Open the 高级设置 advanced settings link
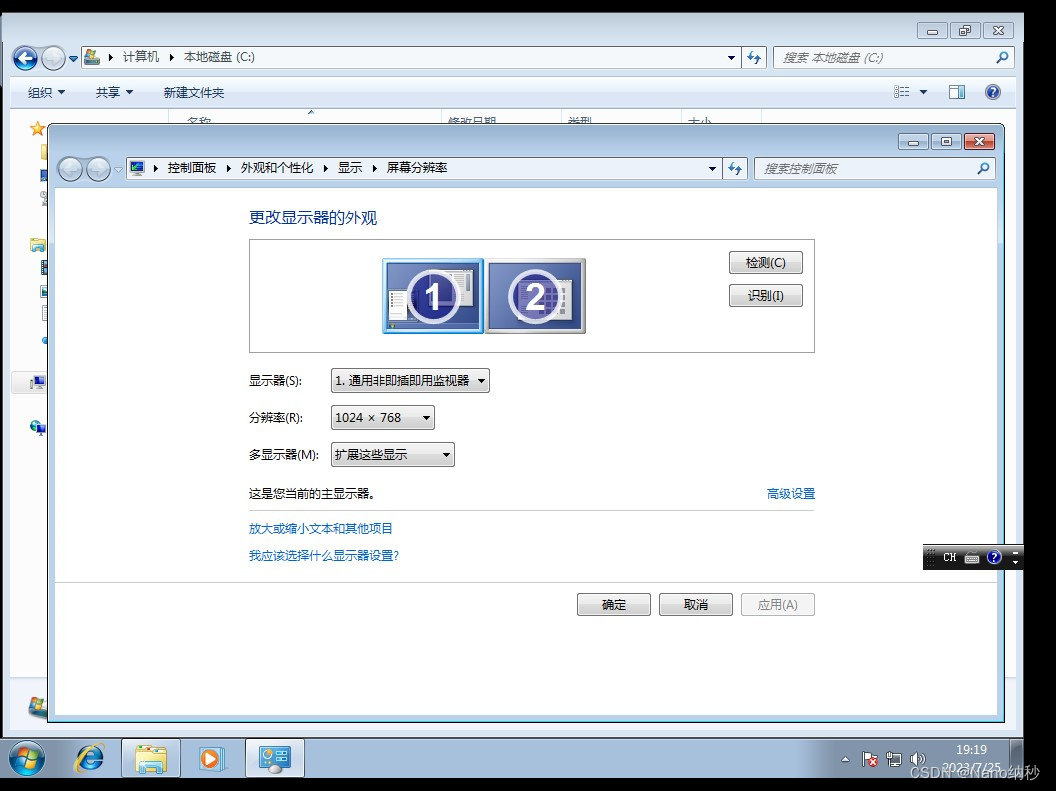1056x791 pixels. pyautogui.click(x=791, y=493)
